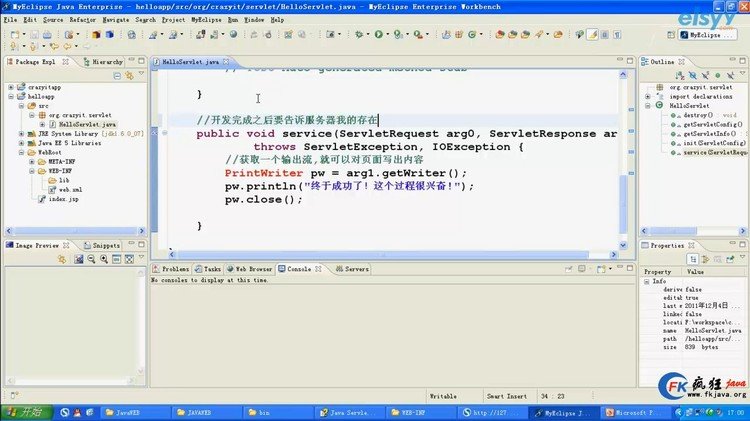Viewport: 750px width, 421px height.
Task: Click zoom in icon in Image Preview
Action: click(x=104, y=259)
